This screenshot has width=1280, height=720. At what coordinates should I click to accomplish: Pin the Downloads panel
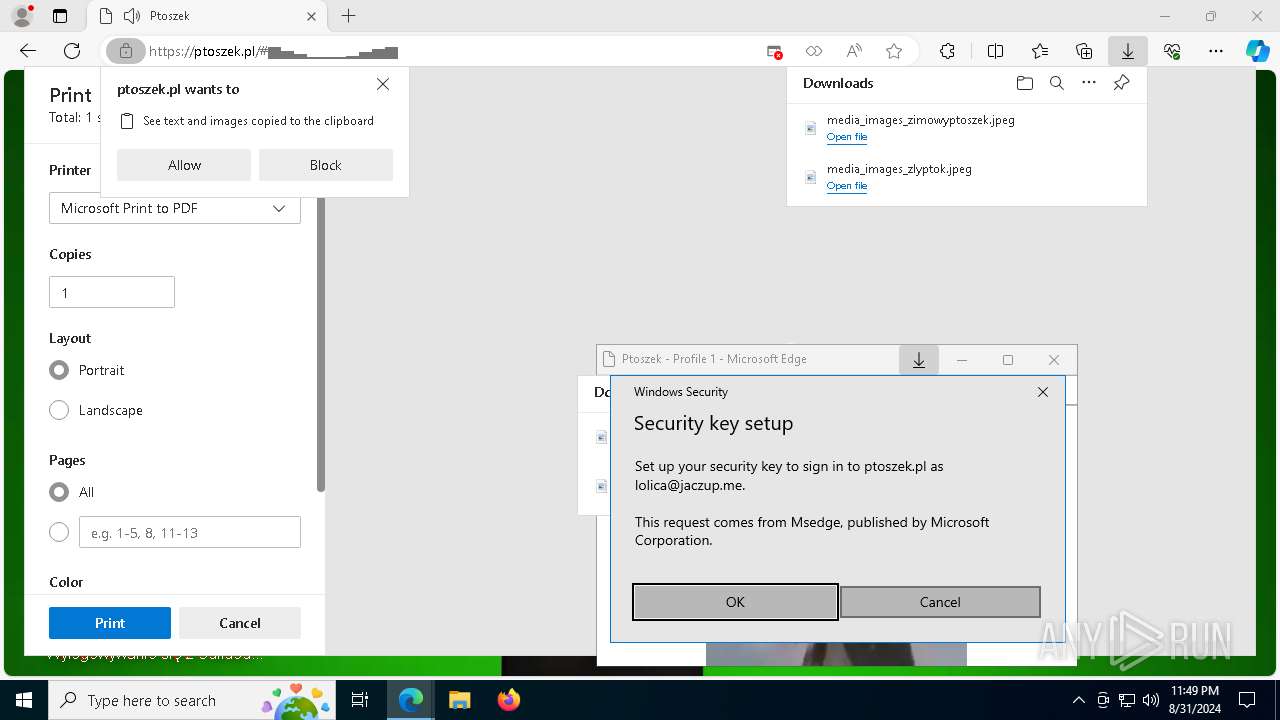click(1121, 83)
